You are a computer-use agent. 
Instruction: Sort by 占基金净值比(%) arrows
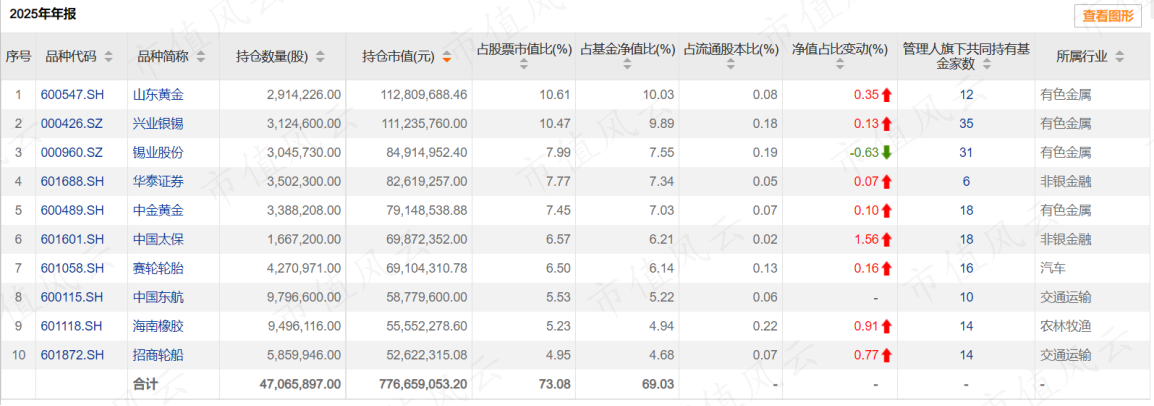627,65
